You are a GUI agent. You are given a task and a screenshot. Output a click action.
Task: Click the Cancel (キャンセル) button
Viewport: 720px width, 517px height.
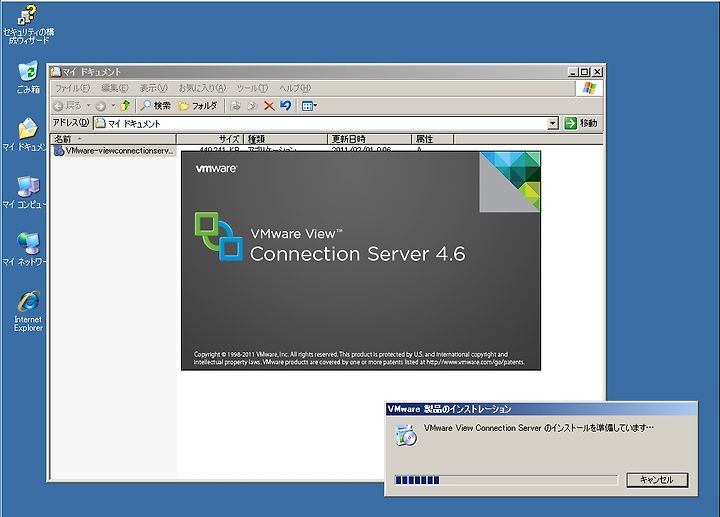pos(657,480)
